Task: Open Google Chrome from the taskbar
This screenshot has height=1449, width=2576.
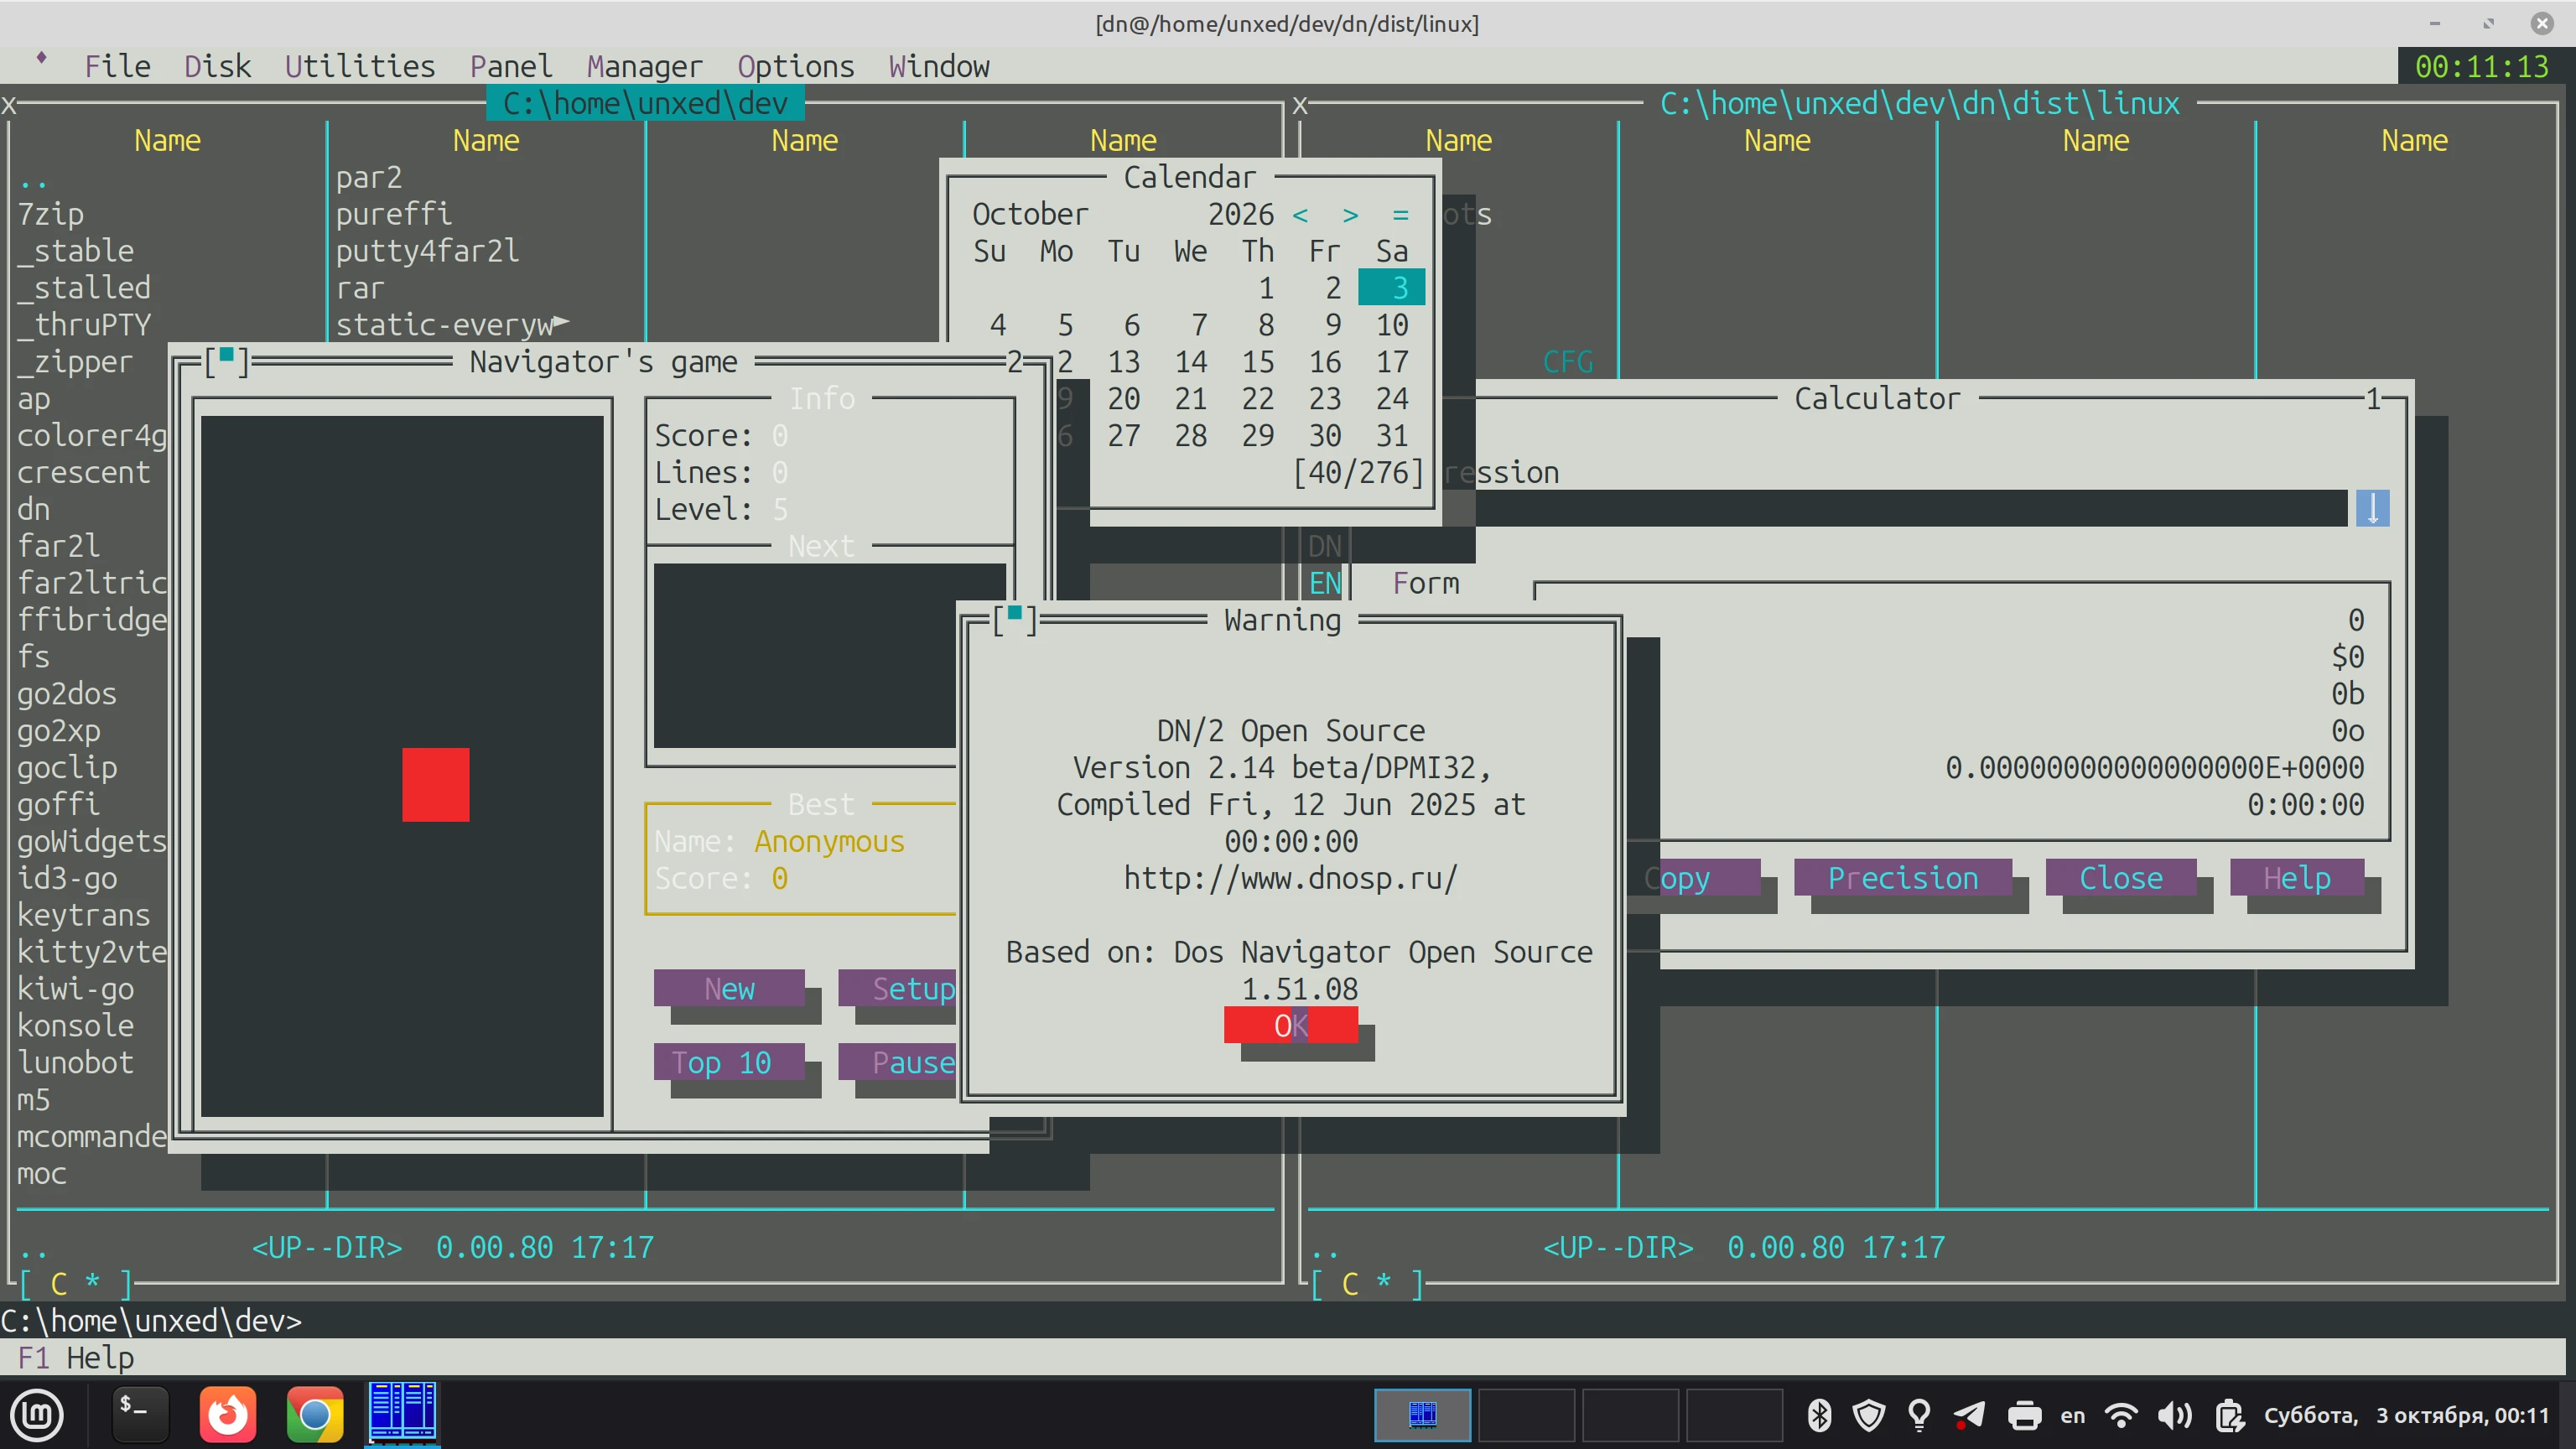Action: tap(315, 1415)
